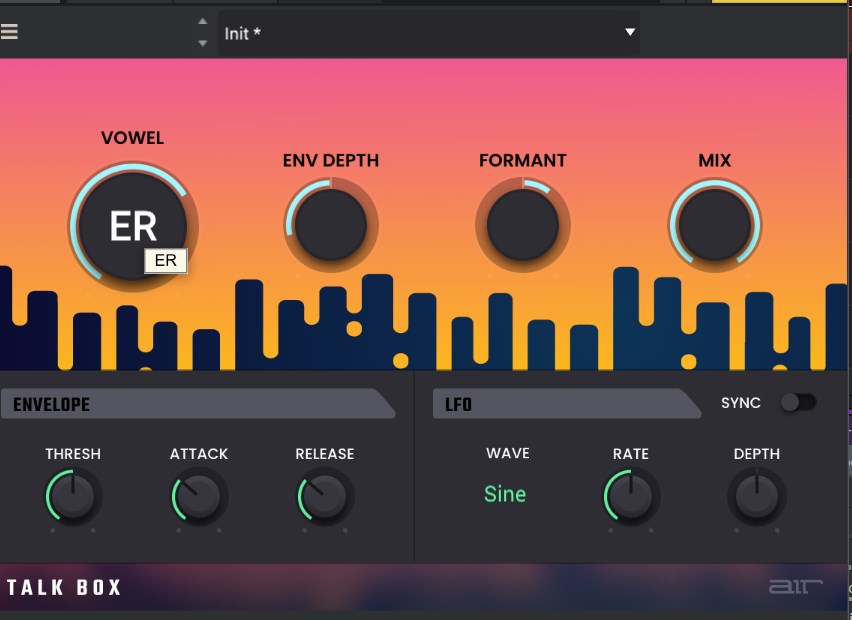The width and height of the screenshot is (852, 620).
Task: Open the hamburger menu icon
Action: pyautogui.click(x=10, y=31)
